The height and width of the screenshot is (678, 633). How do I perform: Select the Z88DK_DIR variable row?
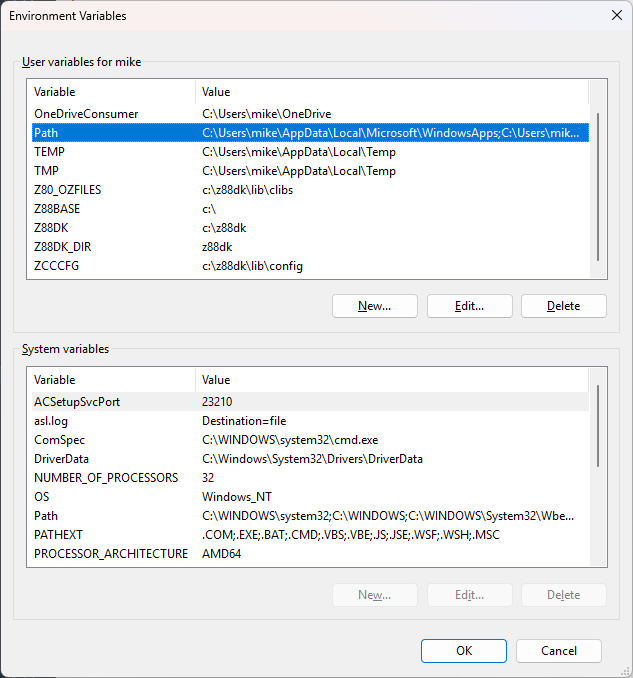click(x=63, y=247)
